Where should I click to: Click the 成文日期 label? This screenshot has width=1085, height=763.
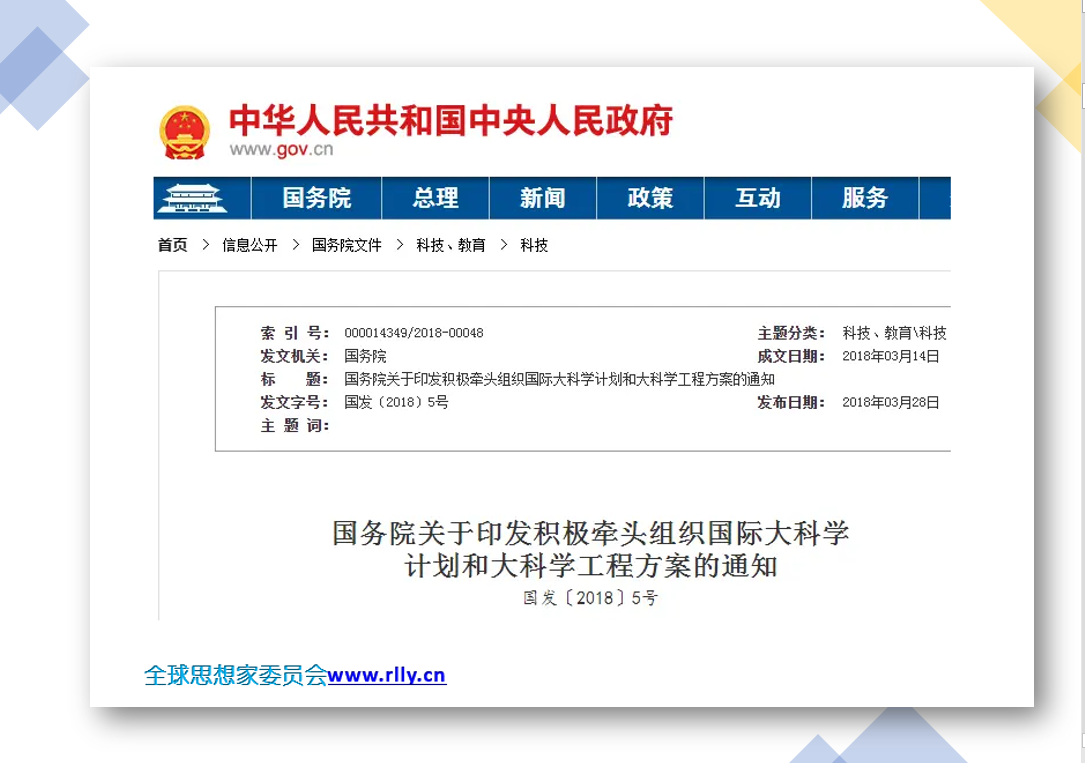tap(791, 356)
